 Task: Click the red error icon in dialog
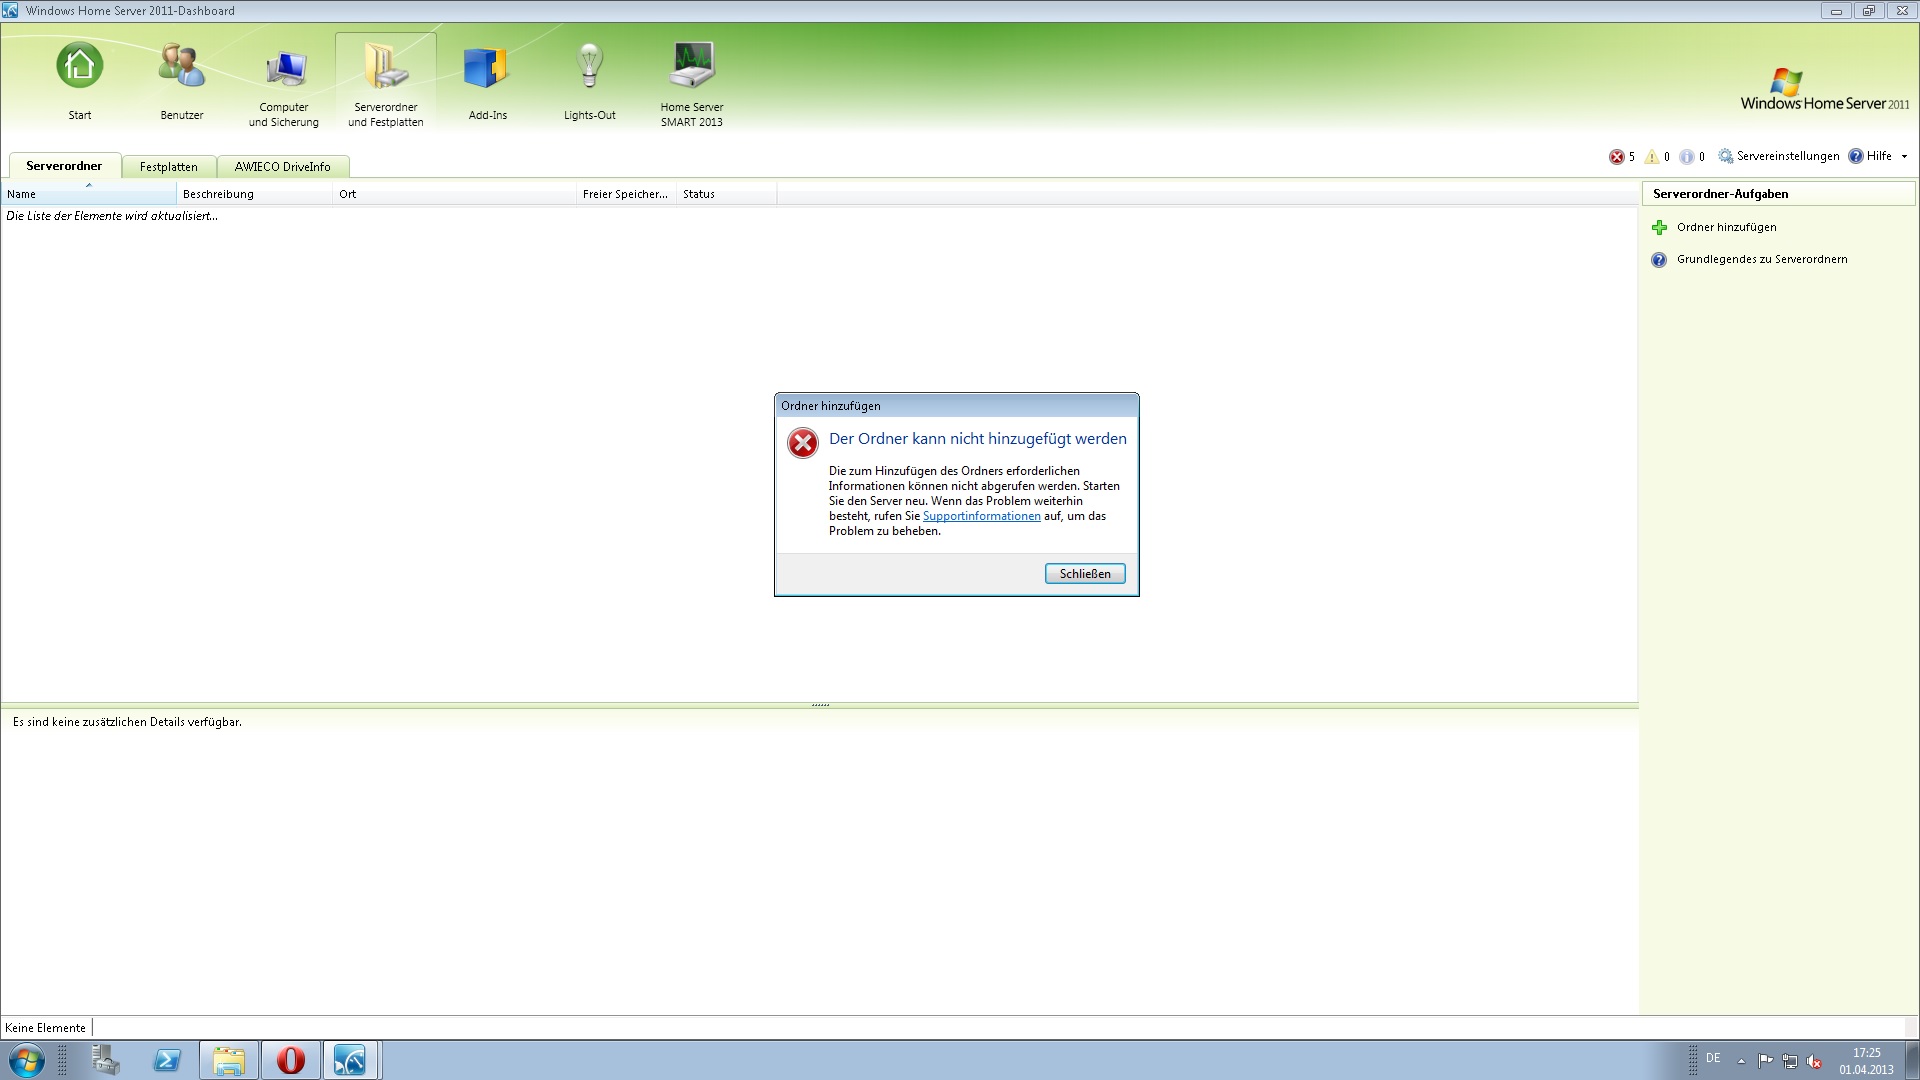(x=802, y=443)
